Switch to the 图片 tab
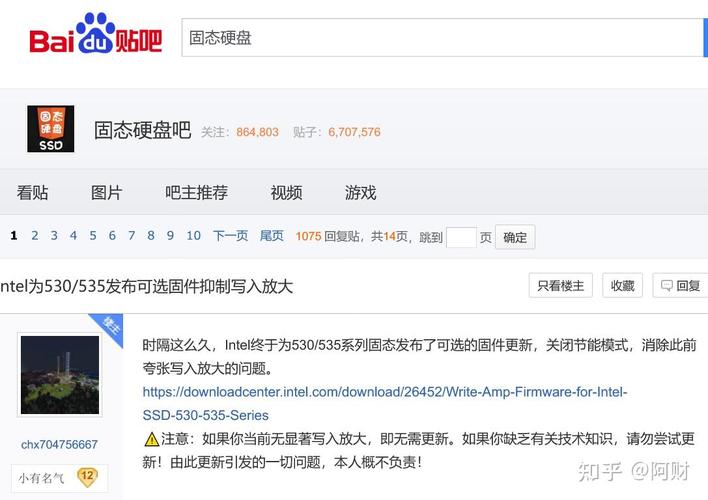This screenshot has height=500, width=708. 107,193
